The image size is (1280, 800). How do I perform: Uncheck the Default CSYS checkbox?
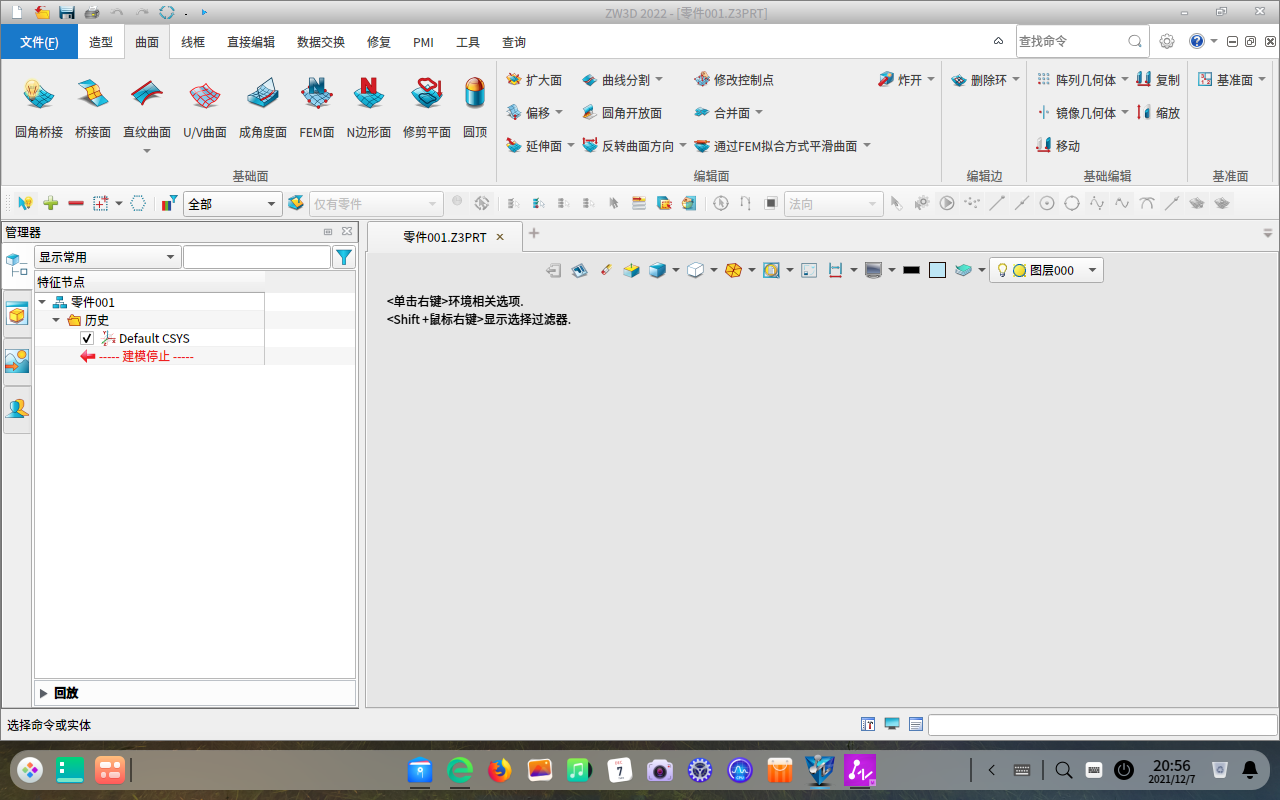(87, 338)
